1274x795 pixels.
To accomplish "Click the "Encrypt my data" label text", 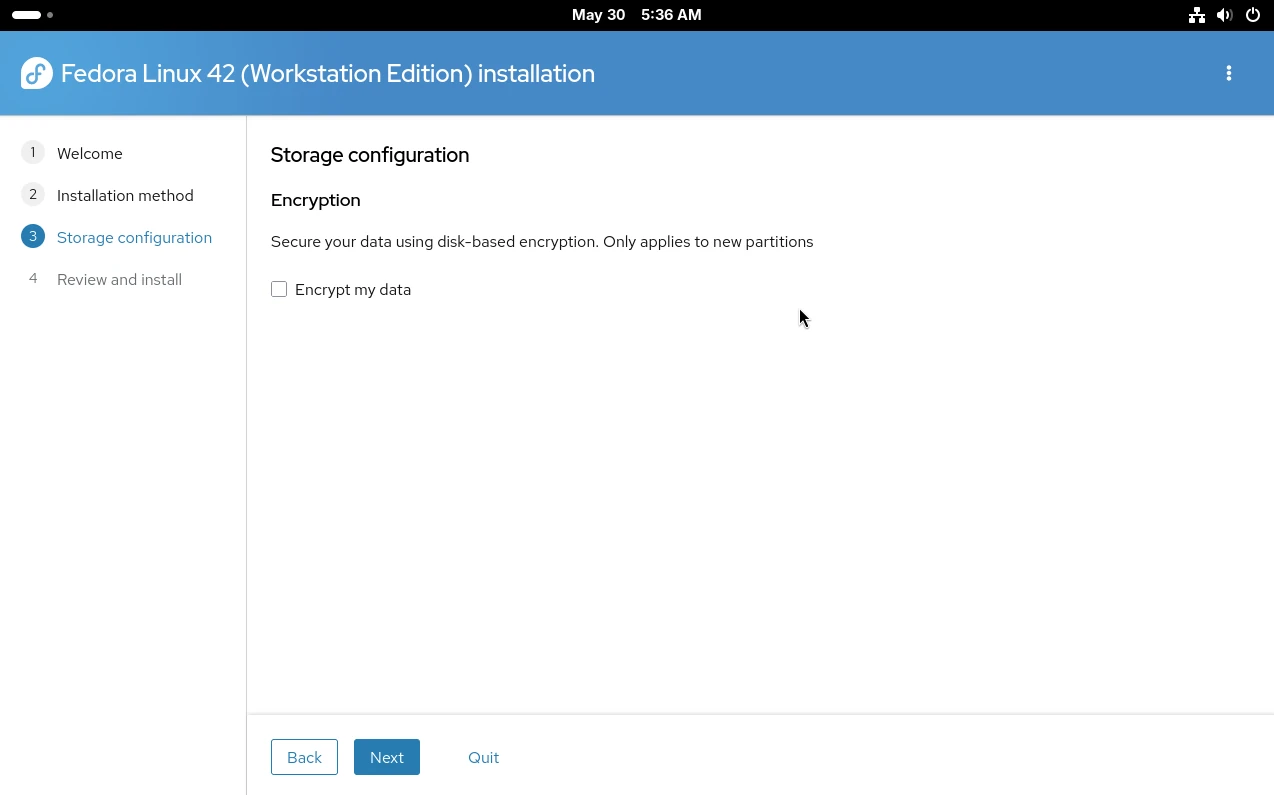I will click(x=353, y=290).
